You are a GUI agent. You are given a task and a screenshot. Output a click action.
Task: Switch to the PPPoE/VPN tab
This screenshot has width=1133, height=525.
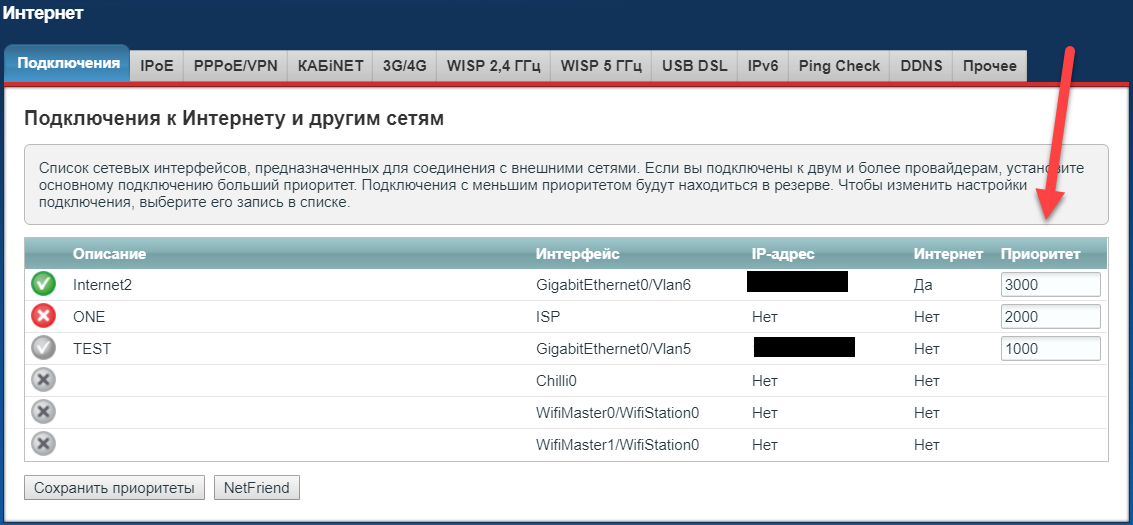pyautogui.click(x=235, y=66)
